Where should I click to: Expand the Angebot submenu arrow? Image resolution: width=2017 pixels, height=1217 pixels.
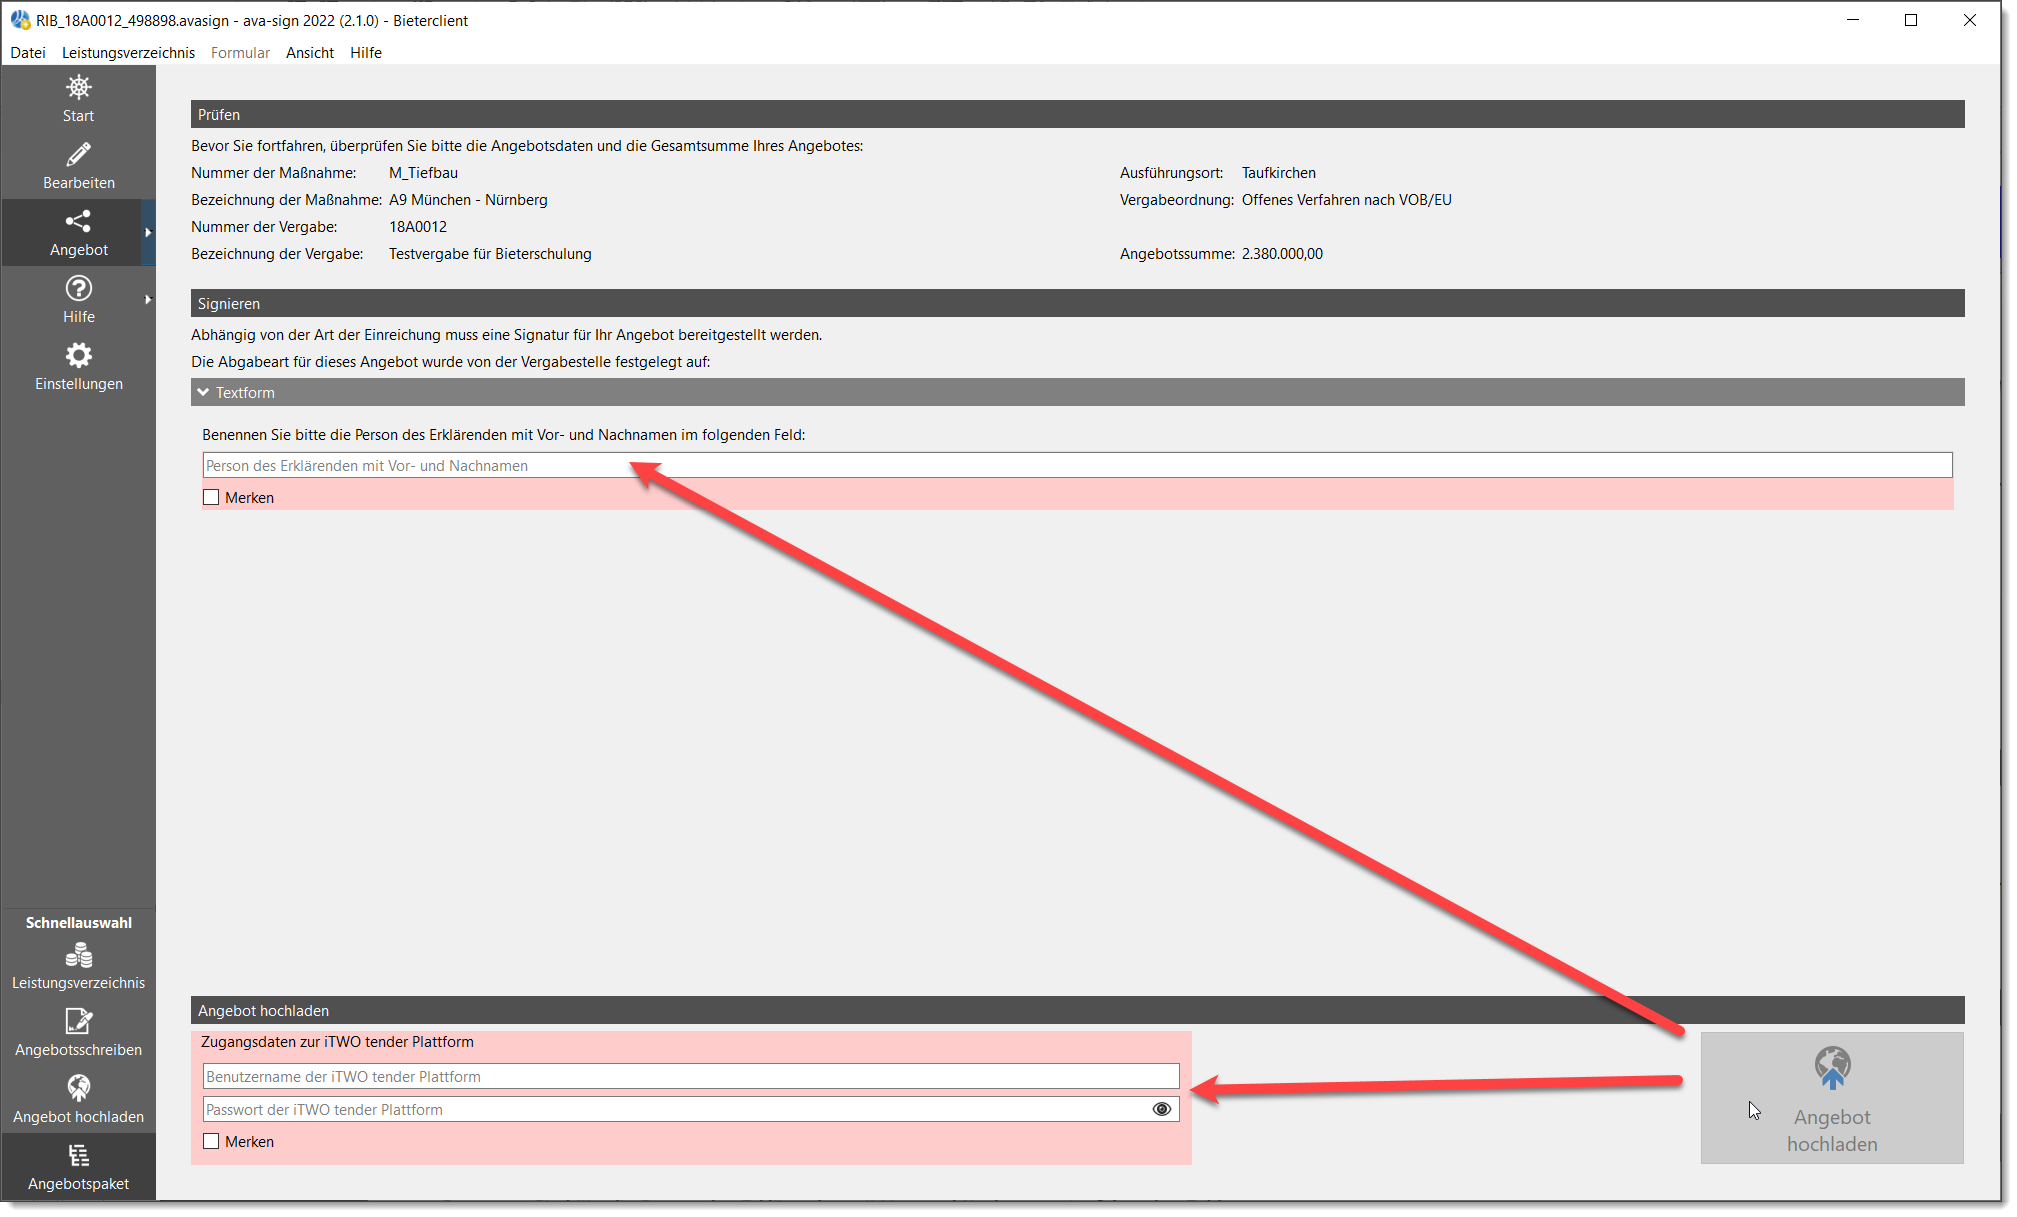click(148, 233)
